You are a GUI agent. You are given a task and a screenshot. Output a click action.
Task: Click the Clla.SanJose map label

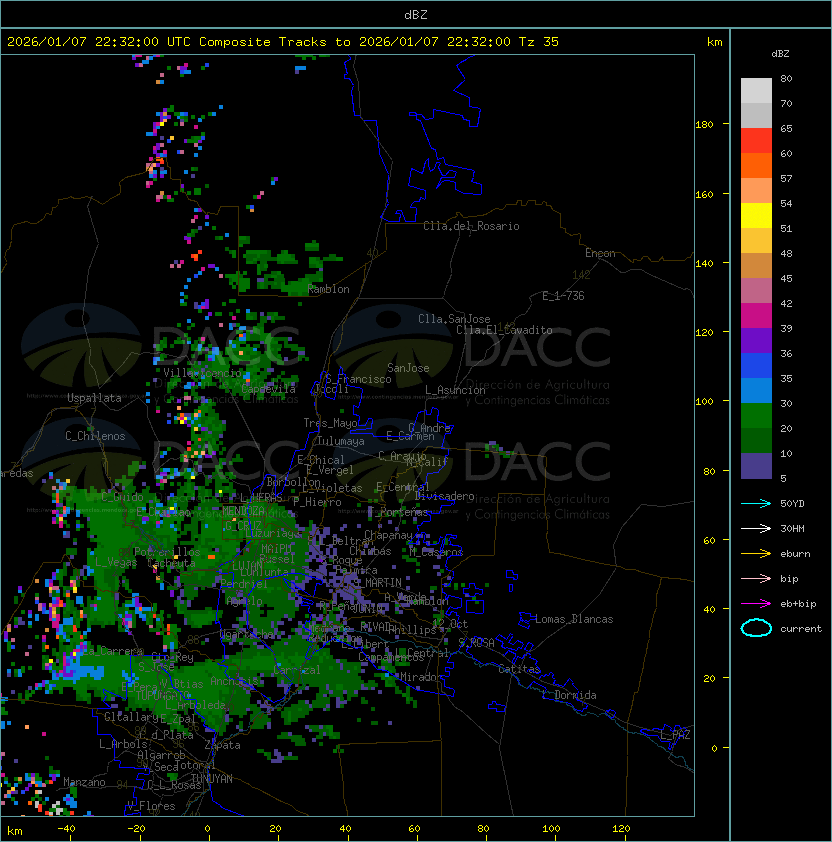click(454, 319)
